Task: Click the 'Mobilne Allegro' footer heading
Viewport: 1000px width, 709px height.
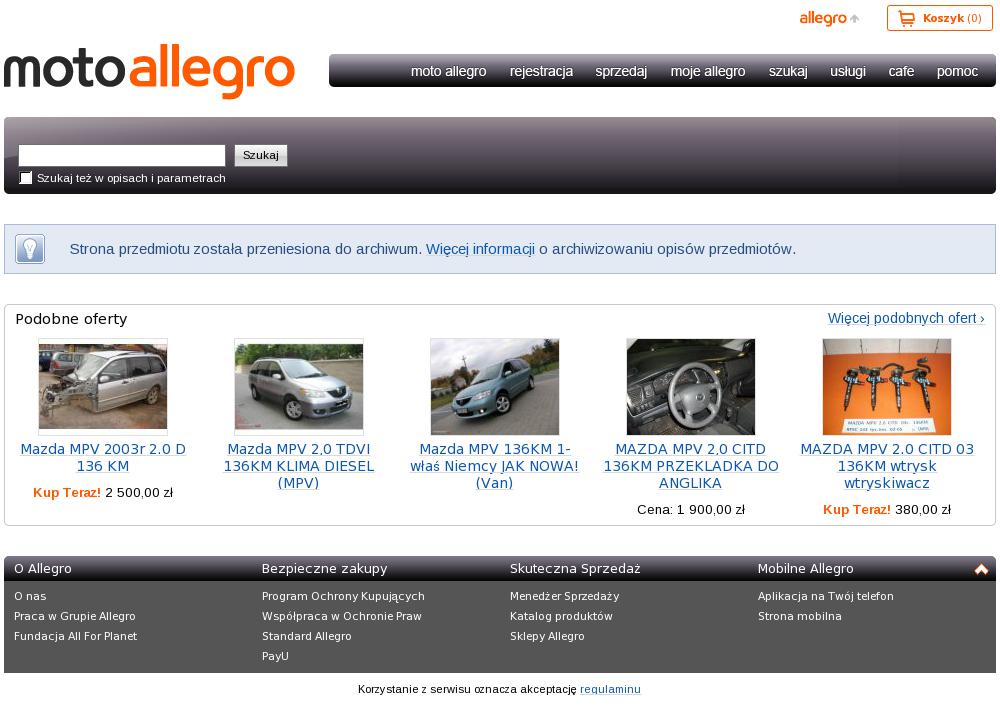Action: 805,569
